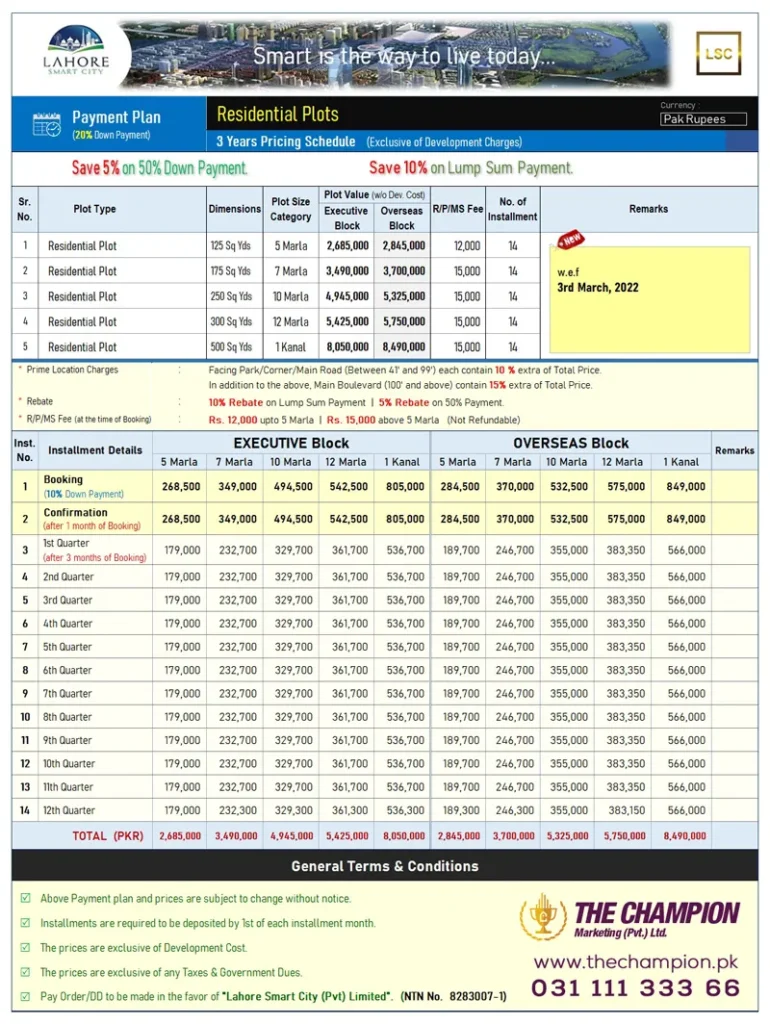
Task: Select the OVERSEAS Block column header
Action: 571,443
